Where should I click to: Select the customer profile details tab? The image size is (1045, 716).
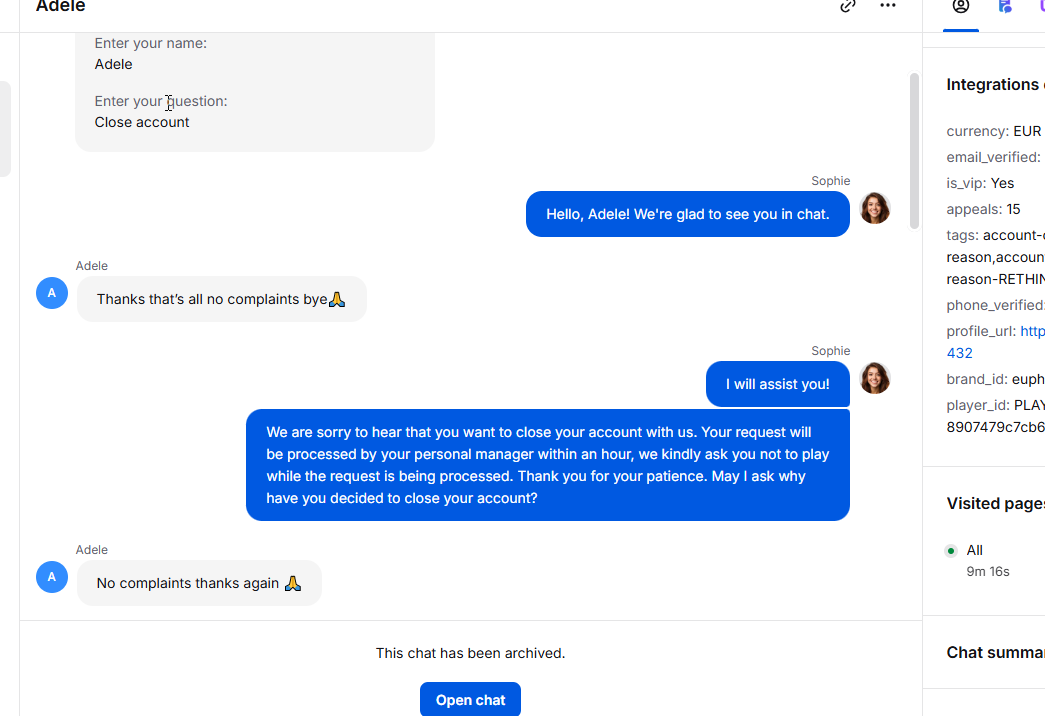960,6
